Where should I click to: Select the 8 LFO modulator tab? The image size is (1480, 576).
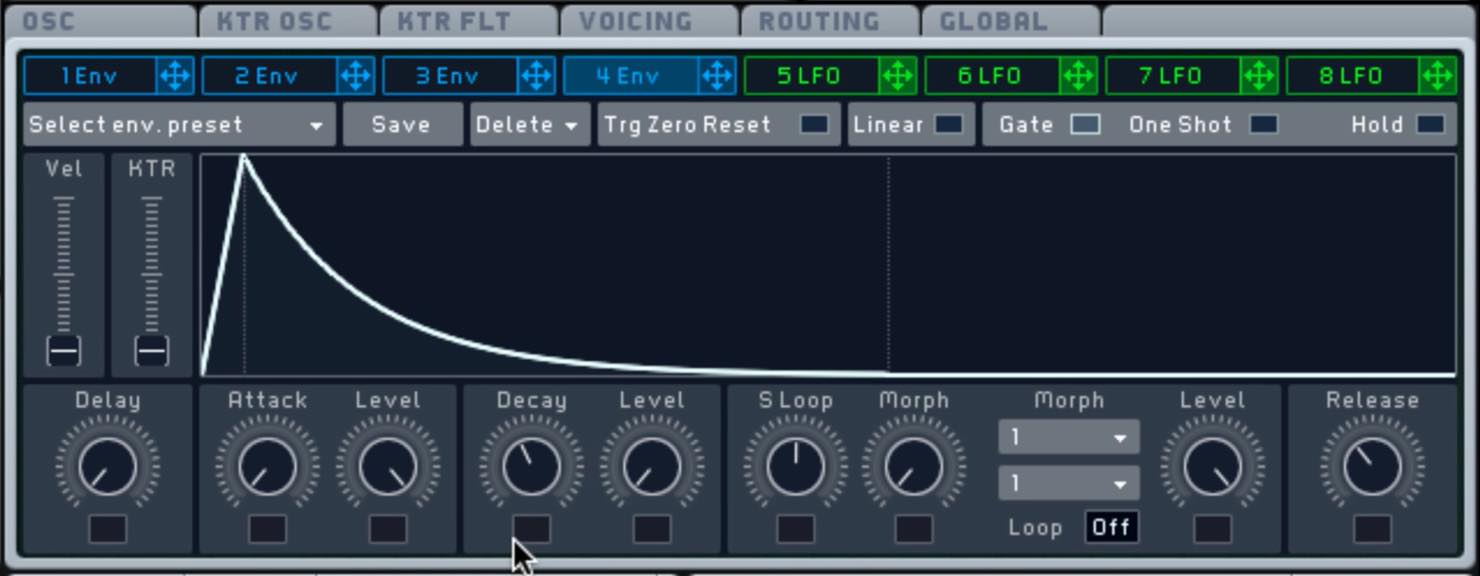point(1352,76)
